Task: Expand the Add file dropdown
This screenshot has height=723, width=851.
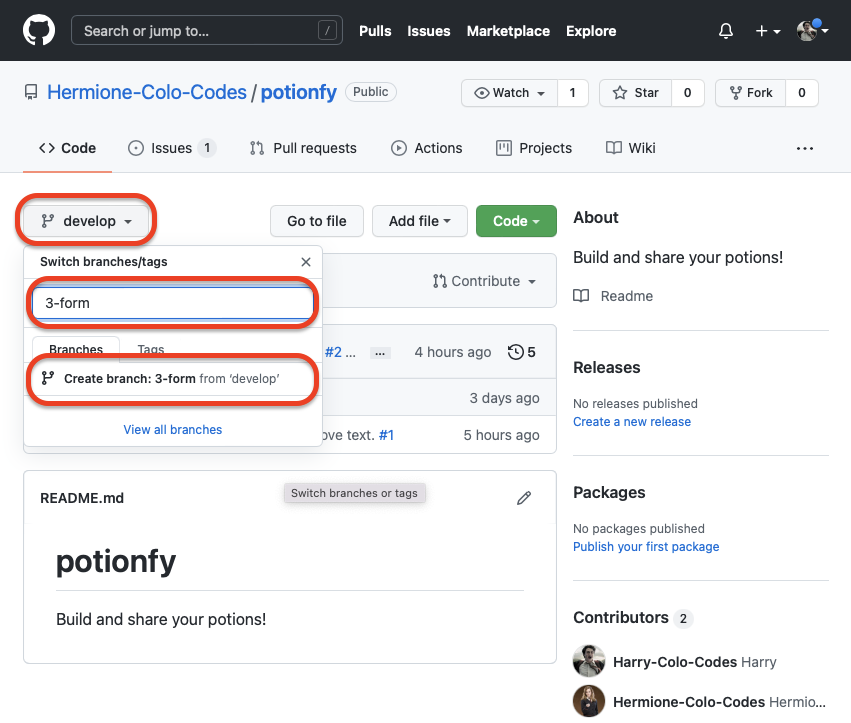Action: (x=419, y=221)
